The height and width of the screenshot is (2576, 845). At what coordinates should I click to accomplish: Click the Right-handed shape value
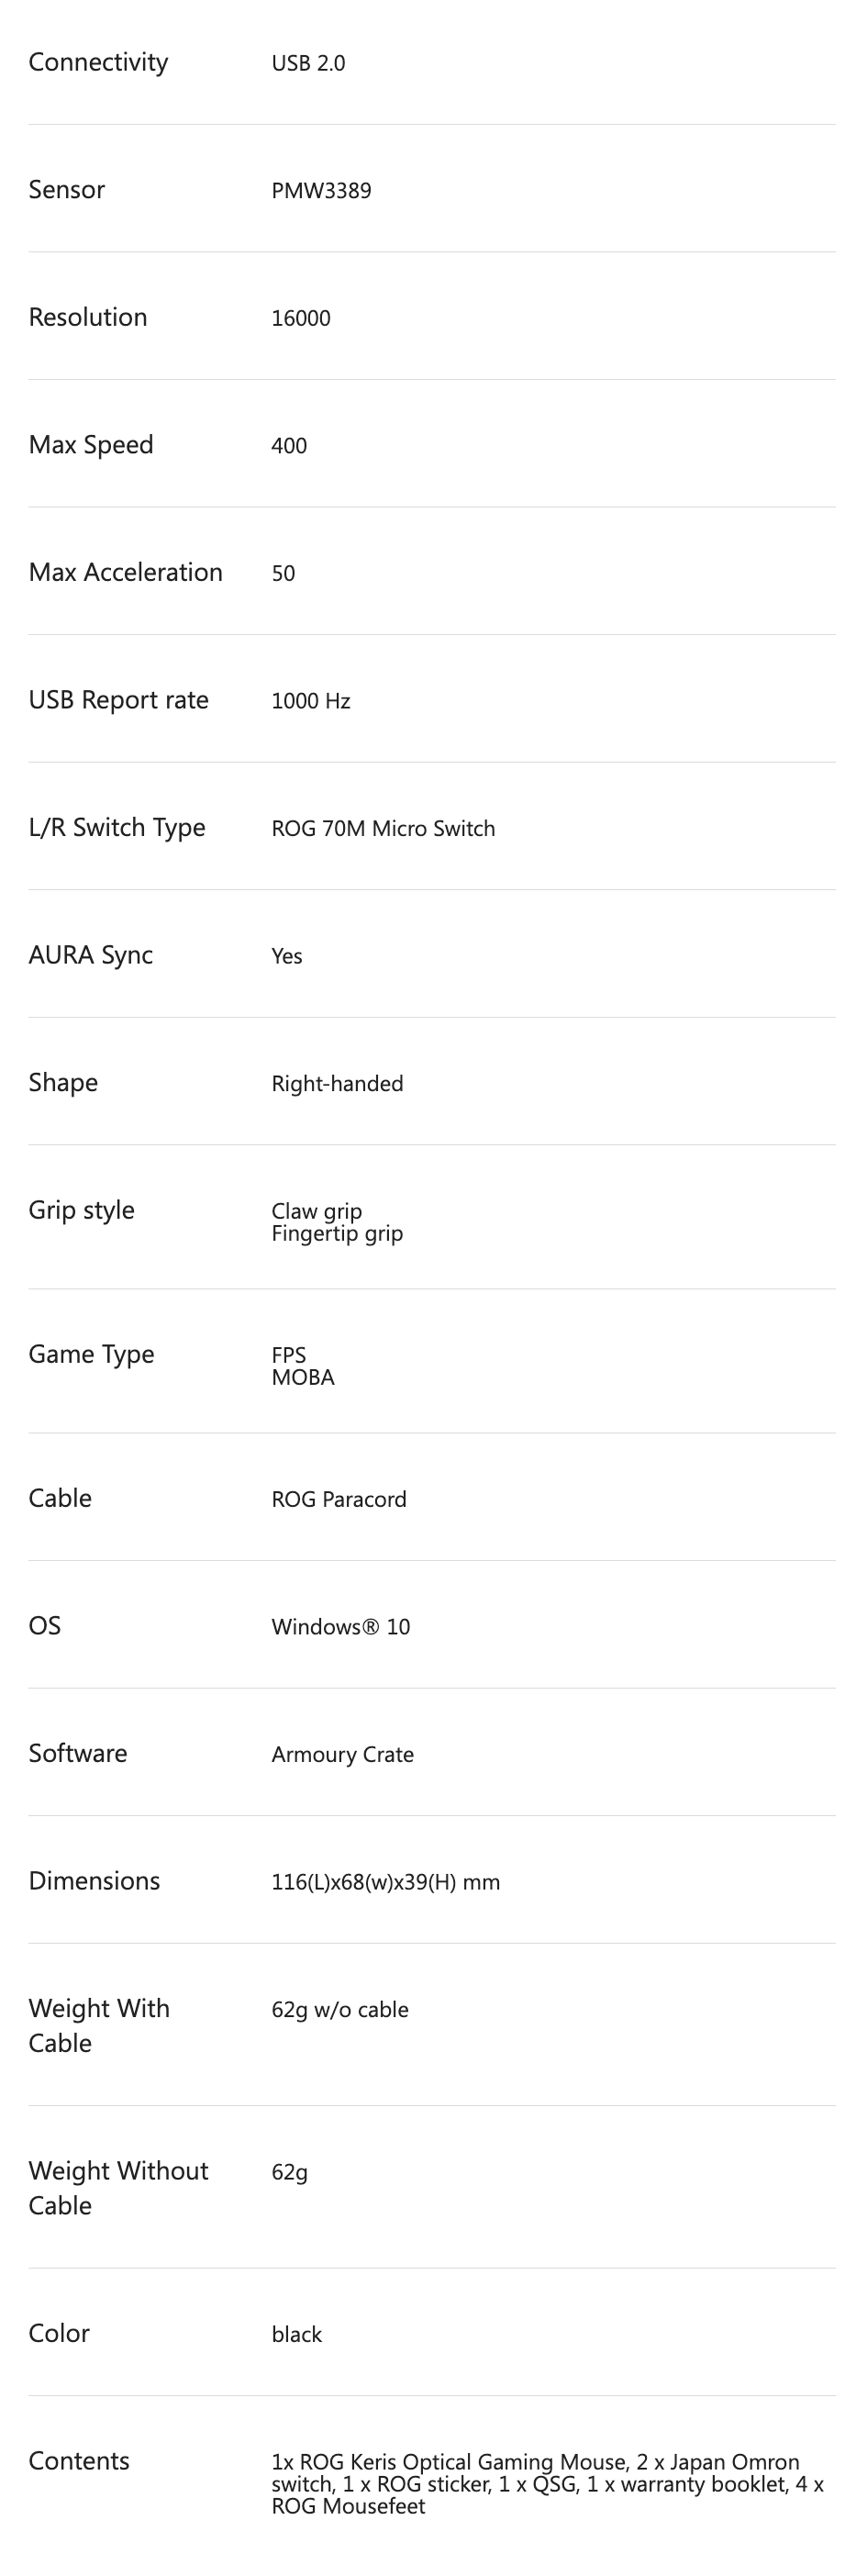(337, 1083)
